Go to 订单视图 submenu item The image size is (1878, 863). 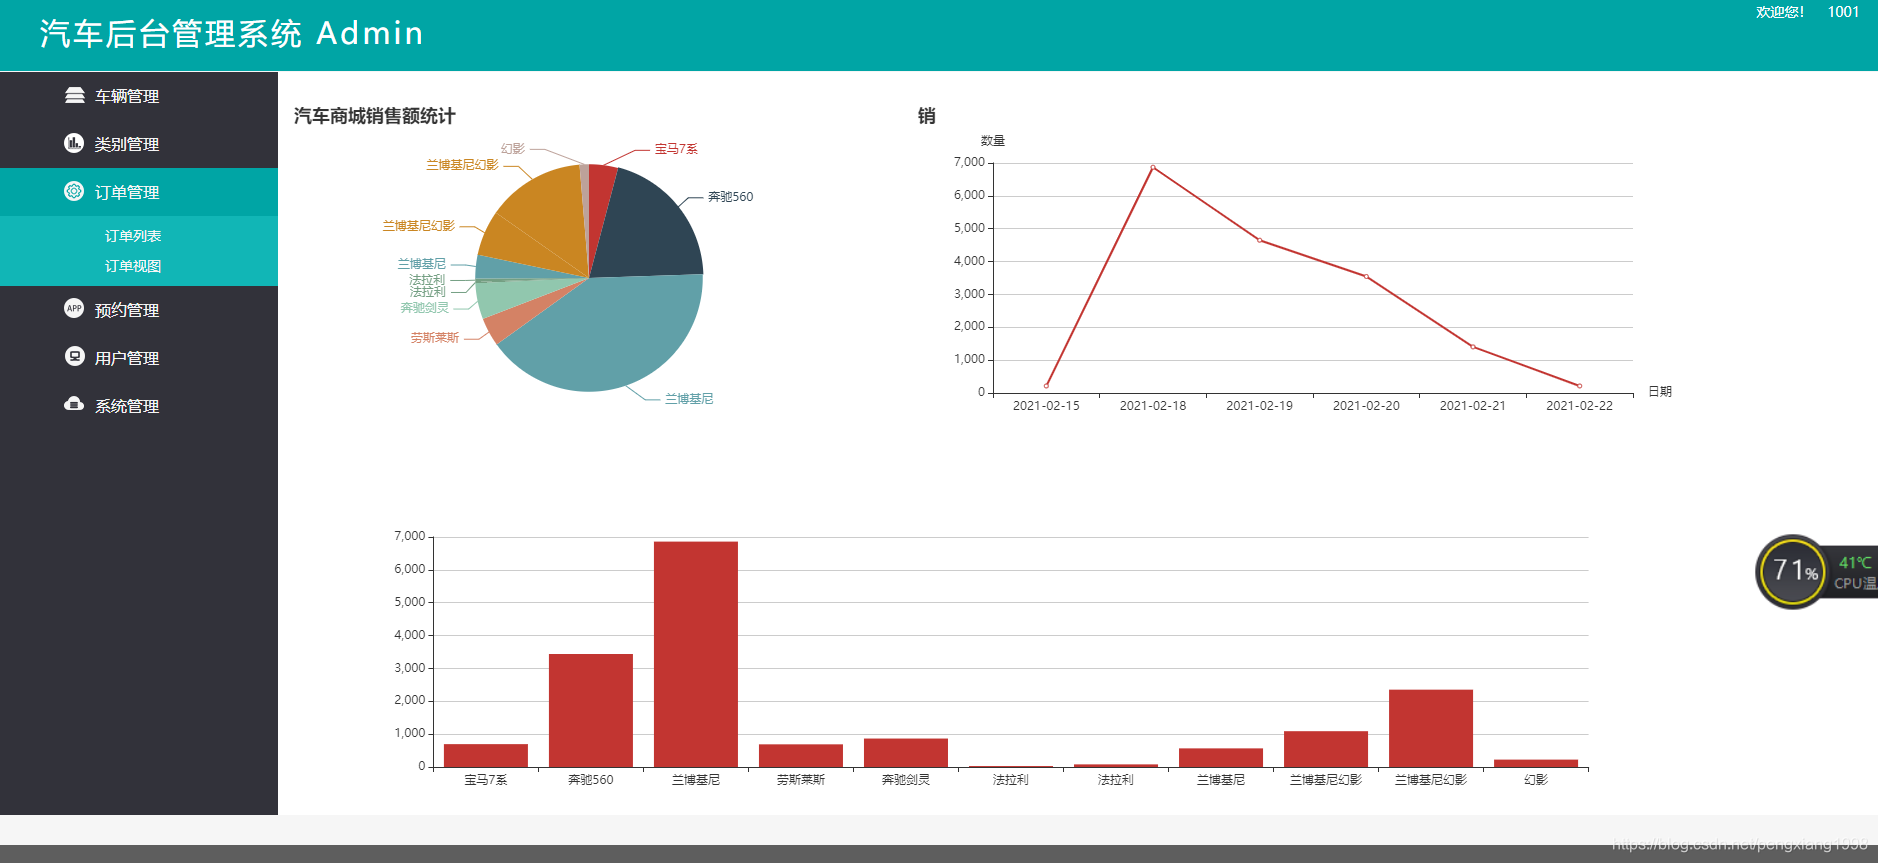pyautogui.click(x=133, y=266)
